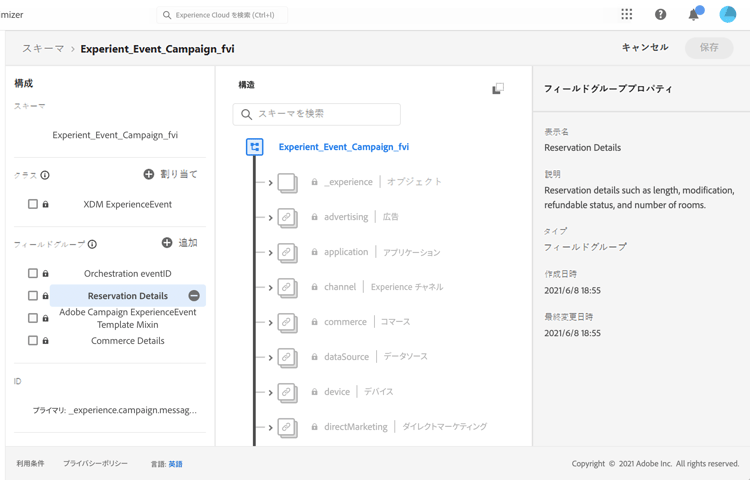750x480 pixels.
Task: Expand the commerce node chevron
Action: coord(270,323)
